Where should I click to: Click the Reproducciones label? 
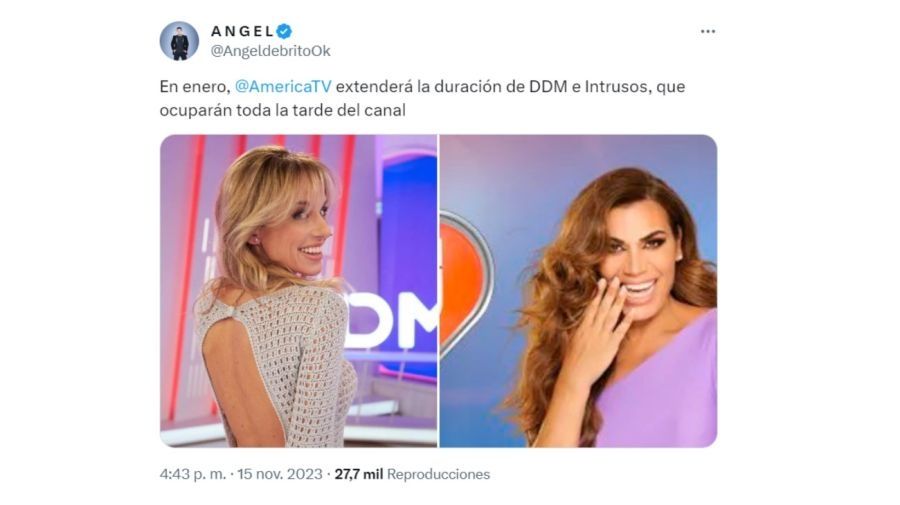click(439, 475)
